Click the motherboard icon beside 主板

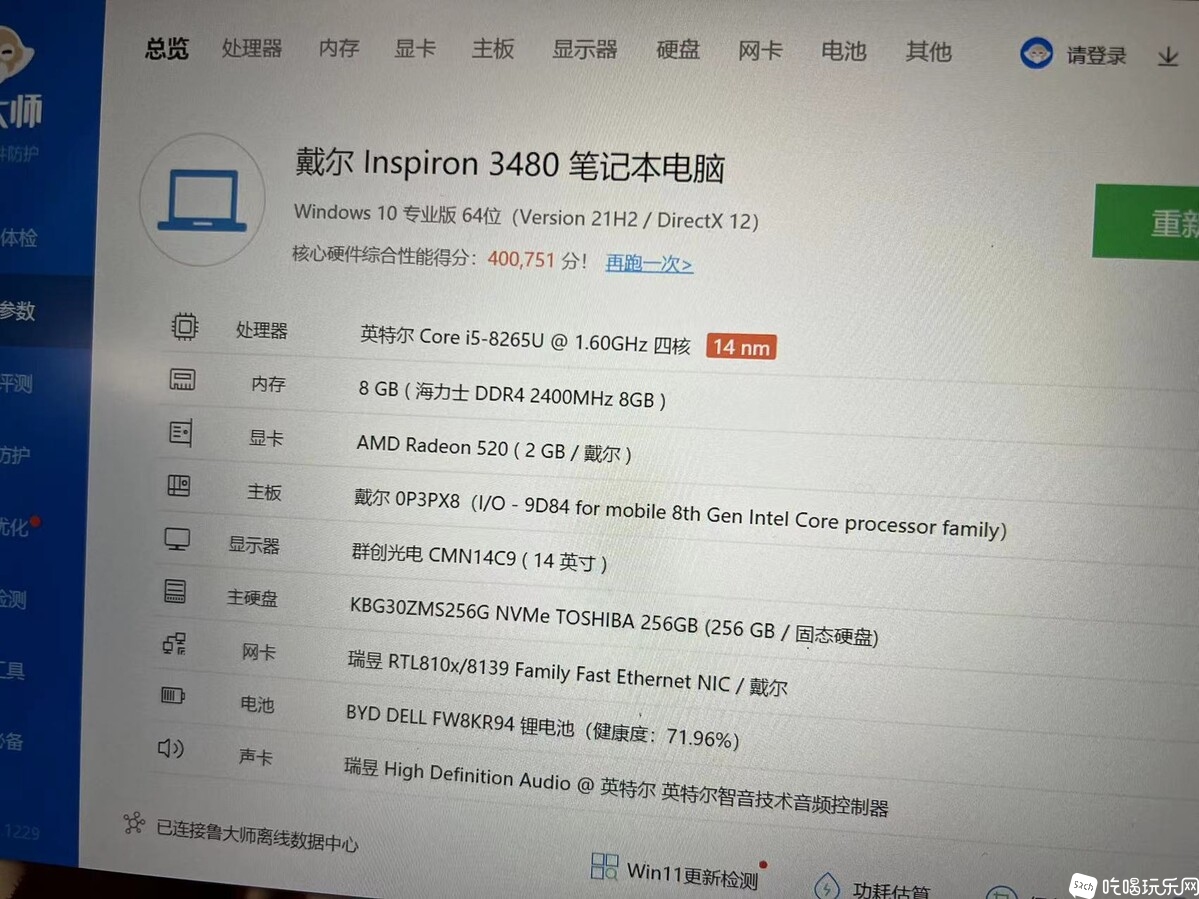pos(179,485)
